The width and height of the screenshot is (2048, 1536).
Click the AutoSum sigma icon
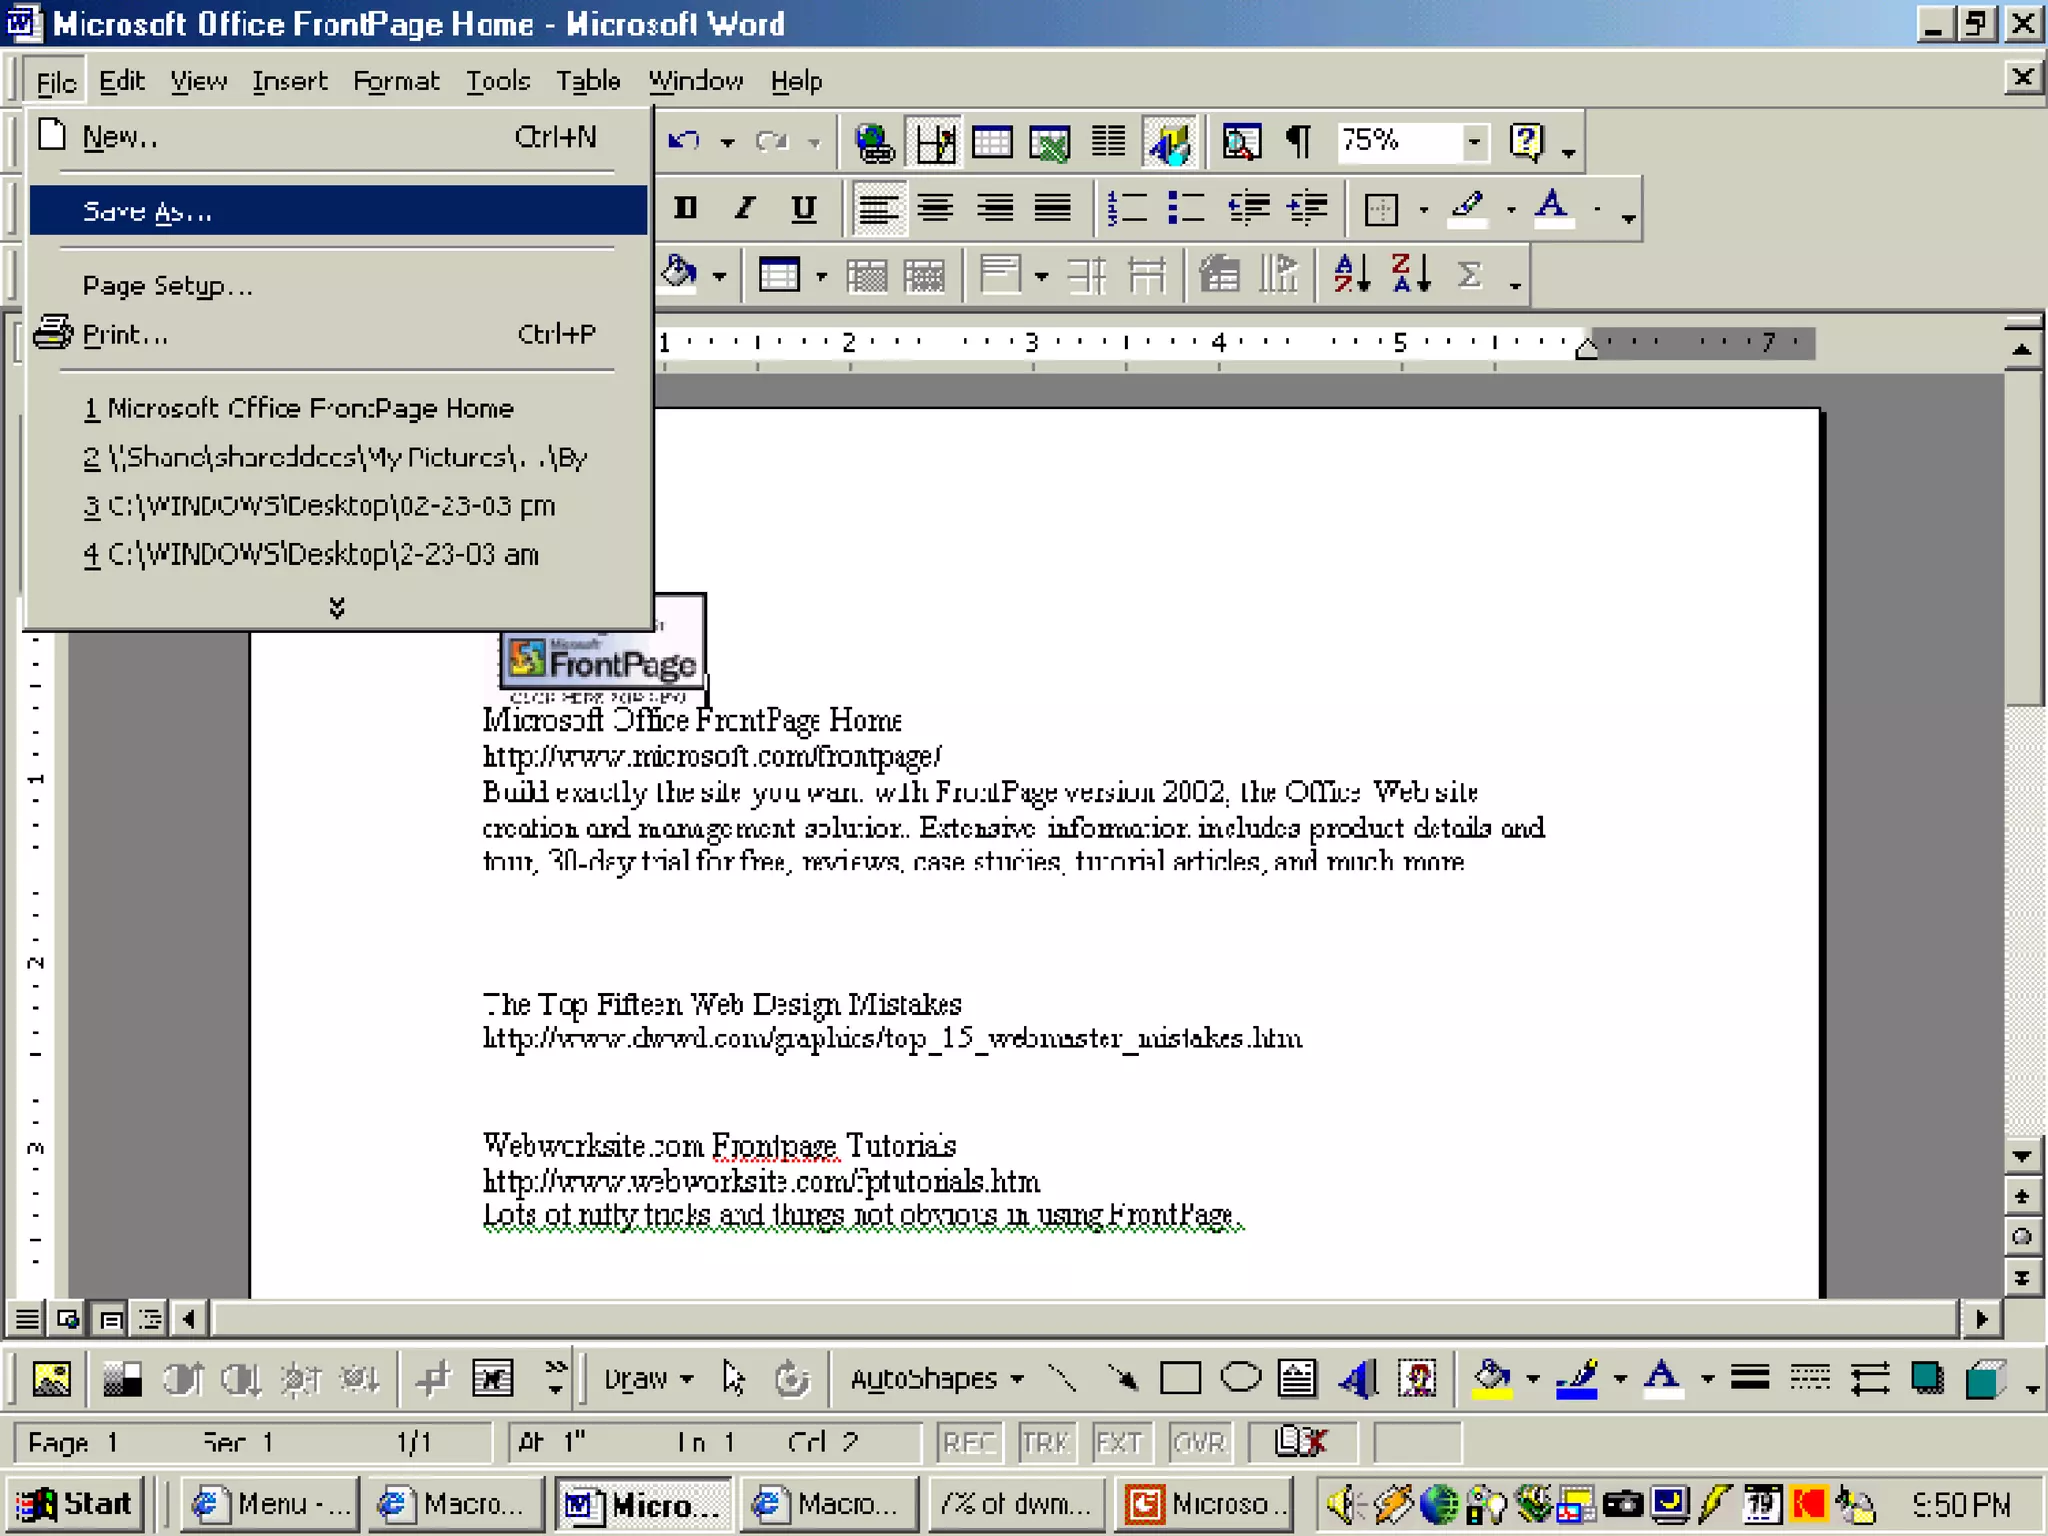click(1469, 274)
